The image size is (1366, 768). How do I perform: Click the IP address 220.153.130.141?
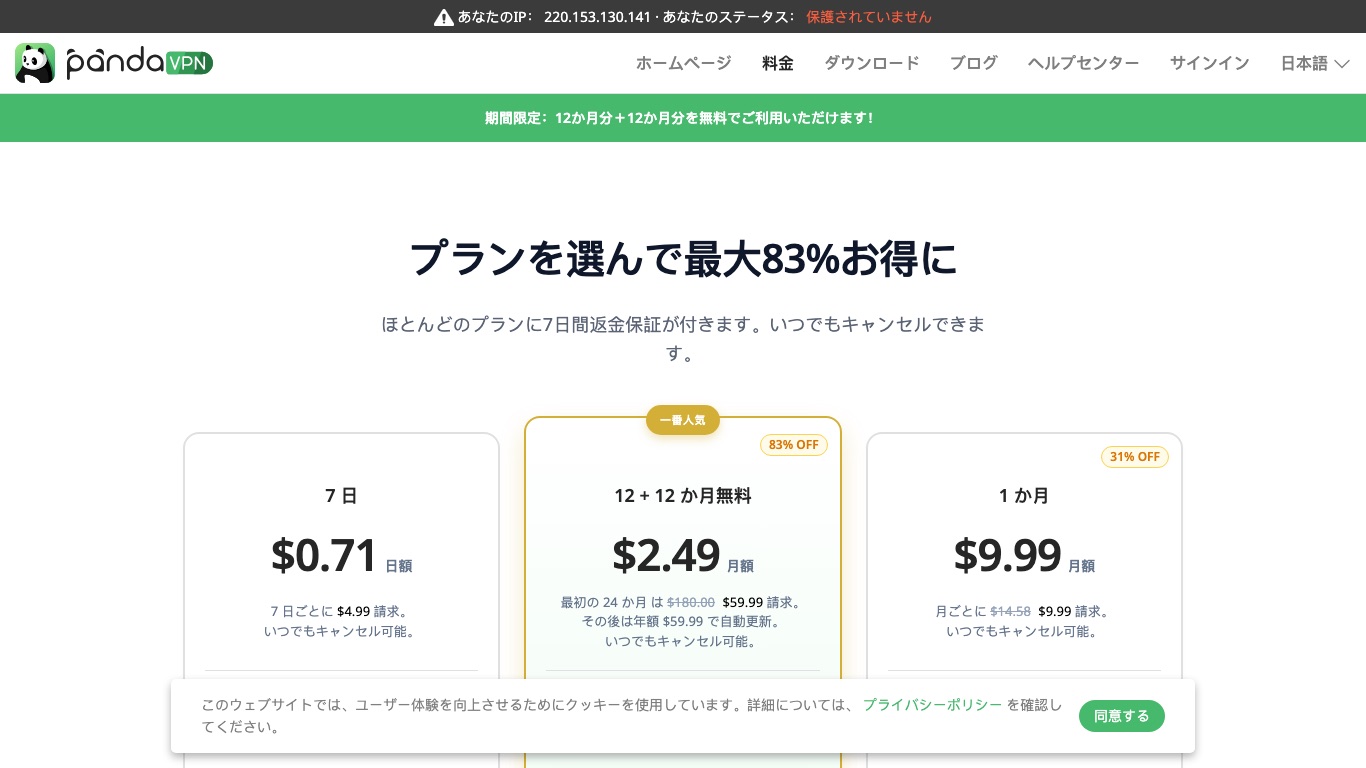pos(597,17)
